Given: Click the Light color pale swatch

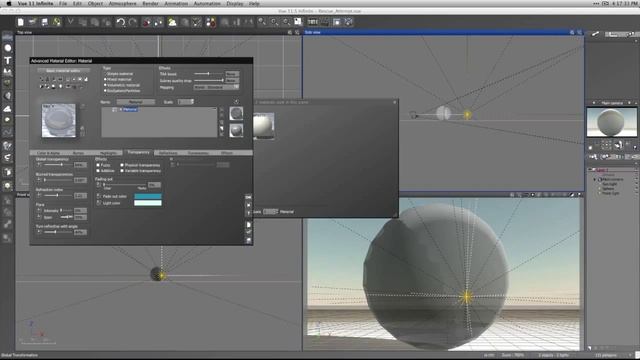Looking at the screenshot, I should [x=148, y=203].
